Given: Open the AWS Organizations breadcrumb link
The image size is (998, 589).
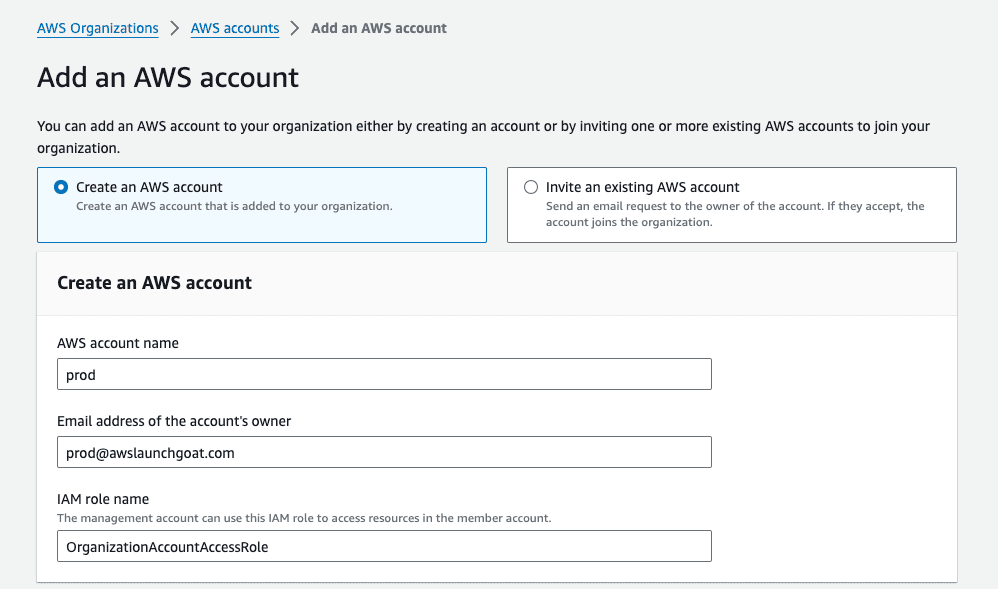Looking at the screenshot, I should (97, 28).
